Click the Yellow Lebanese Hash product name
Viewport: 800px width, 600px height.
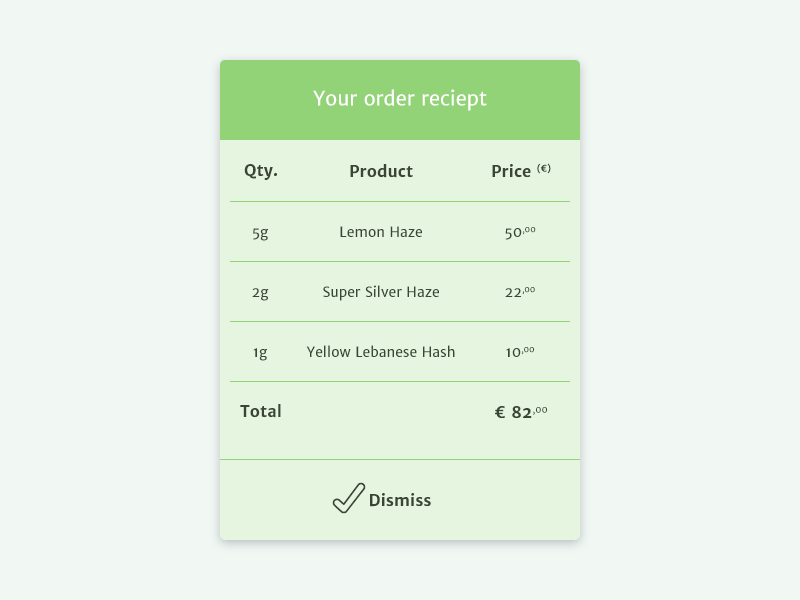coord(381,352)
